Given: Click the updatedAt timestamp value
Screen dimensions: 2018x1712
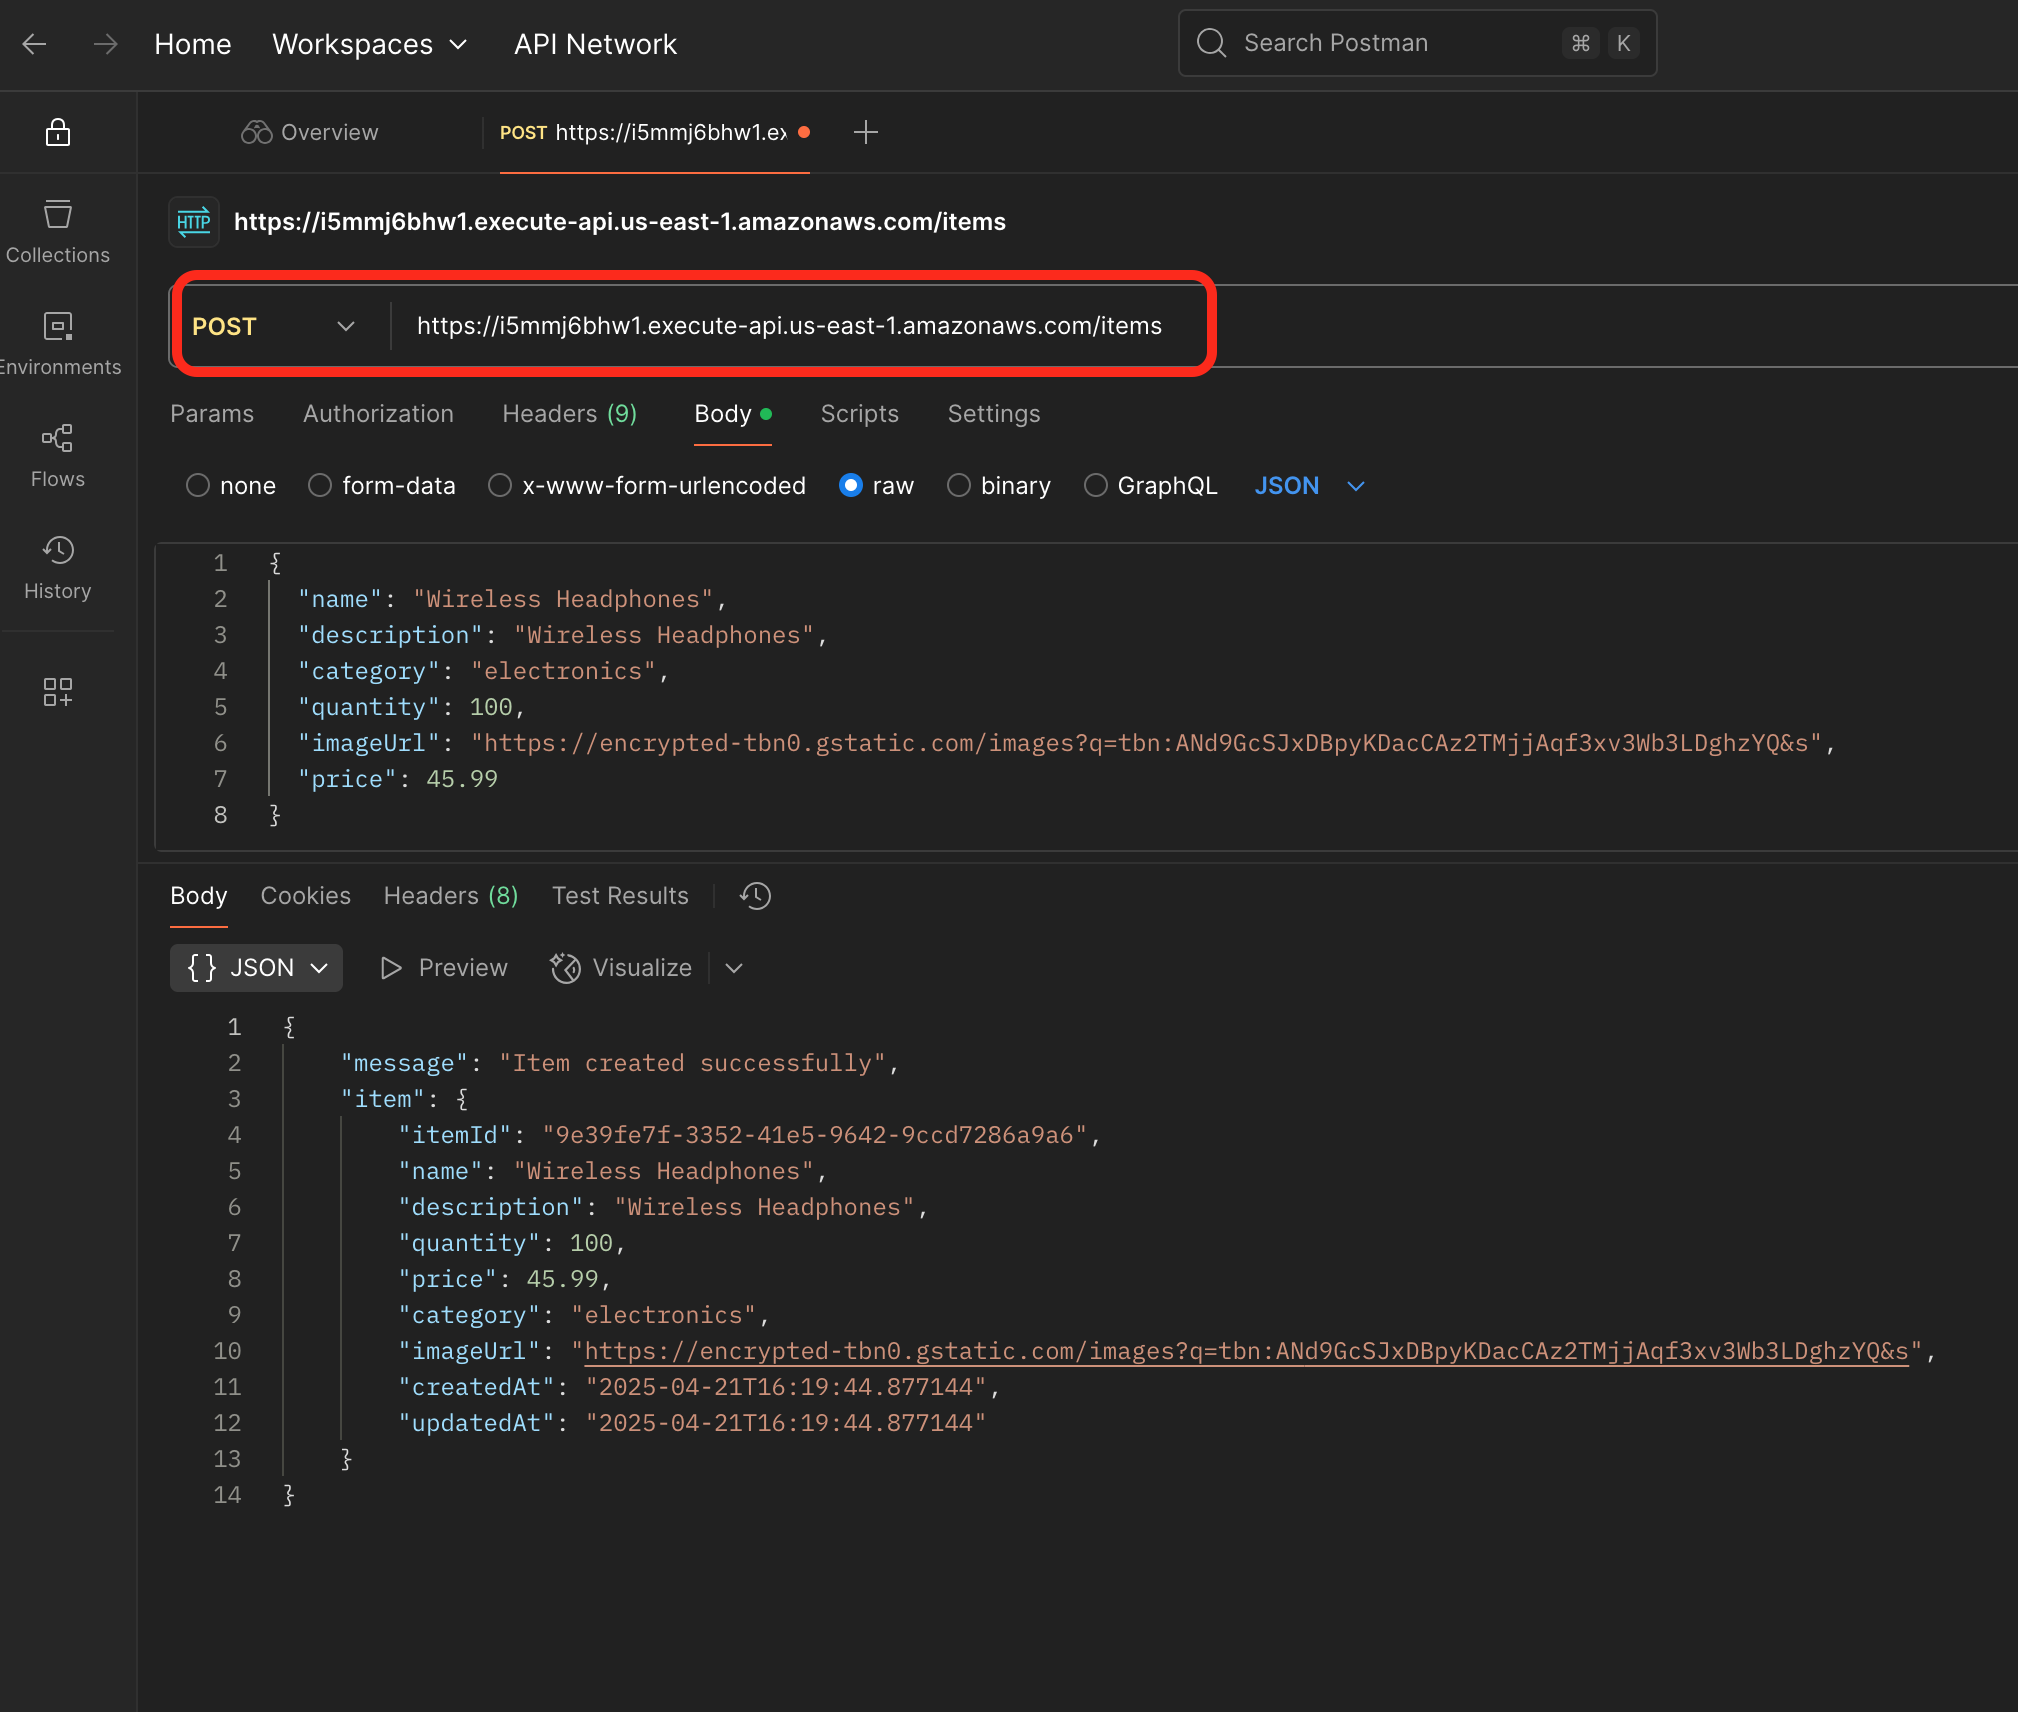Looking at the screenshot, I should pos(786,1423).
